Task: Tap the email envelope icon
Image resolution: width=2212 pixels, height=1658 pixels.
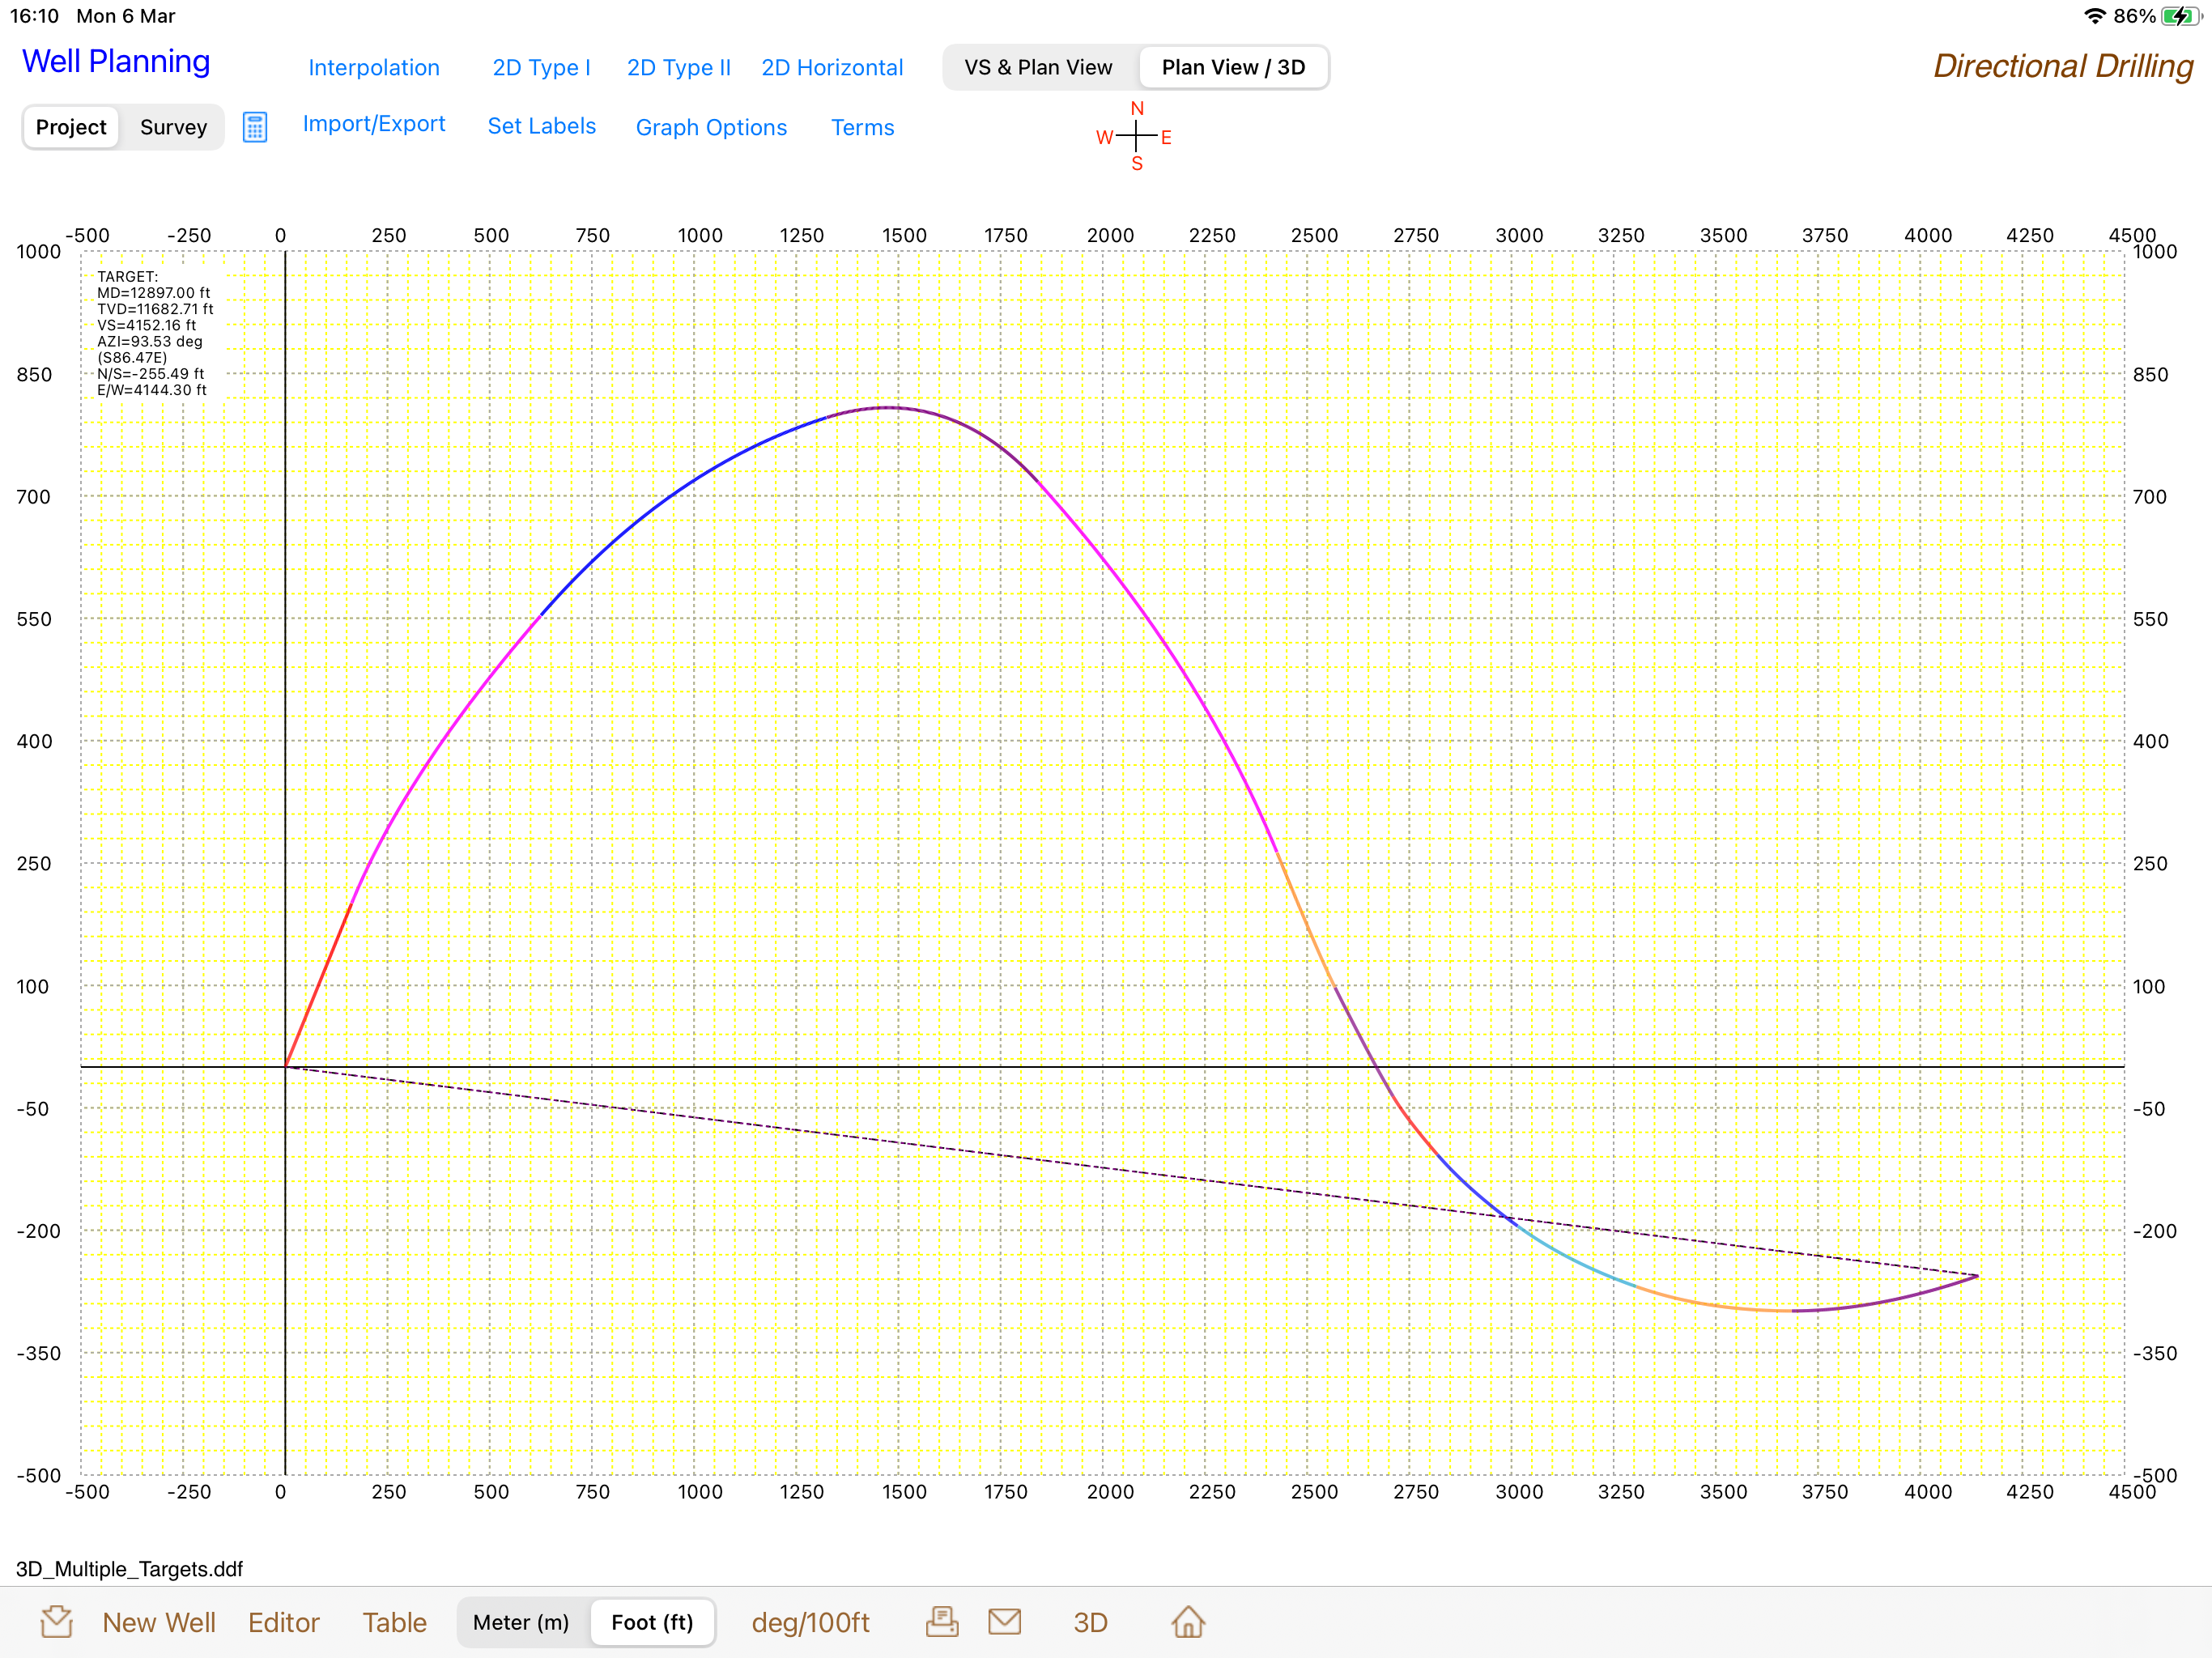Action: coord(1004,1621)
